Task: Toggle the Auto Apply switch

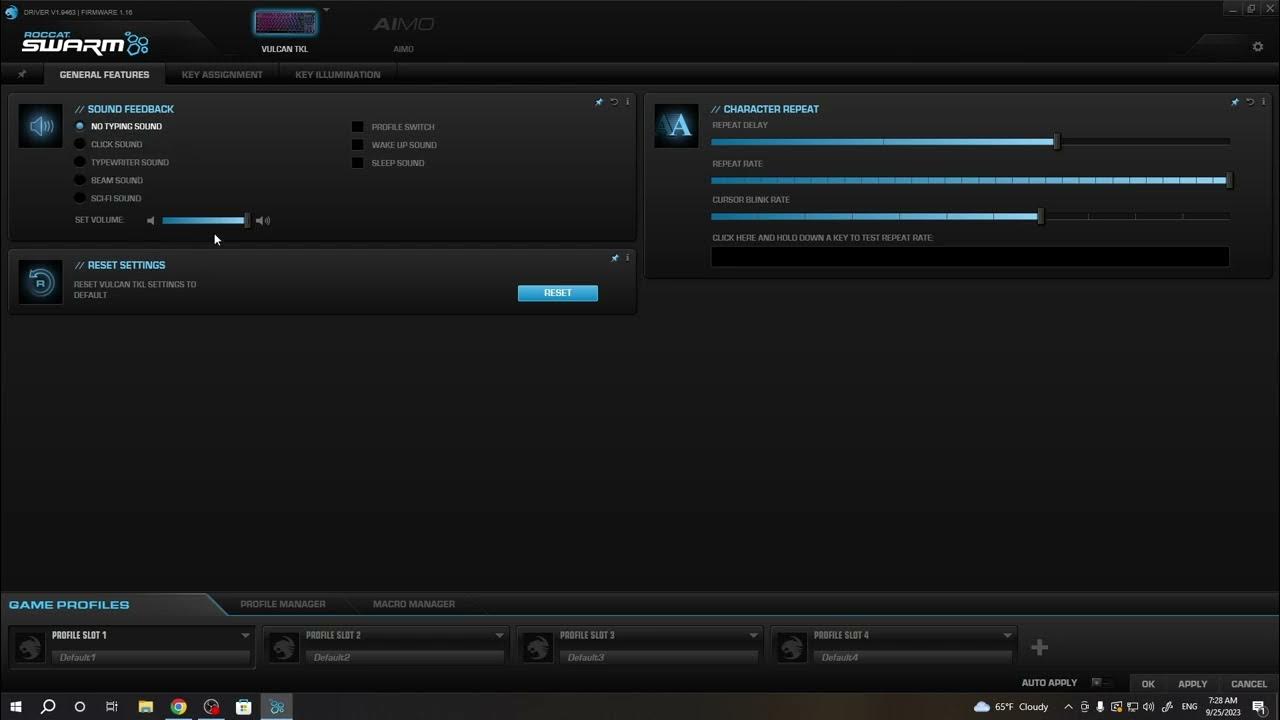Action: click(x=1100, y=683)
